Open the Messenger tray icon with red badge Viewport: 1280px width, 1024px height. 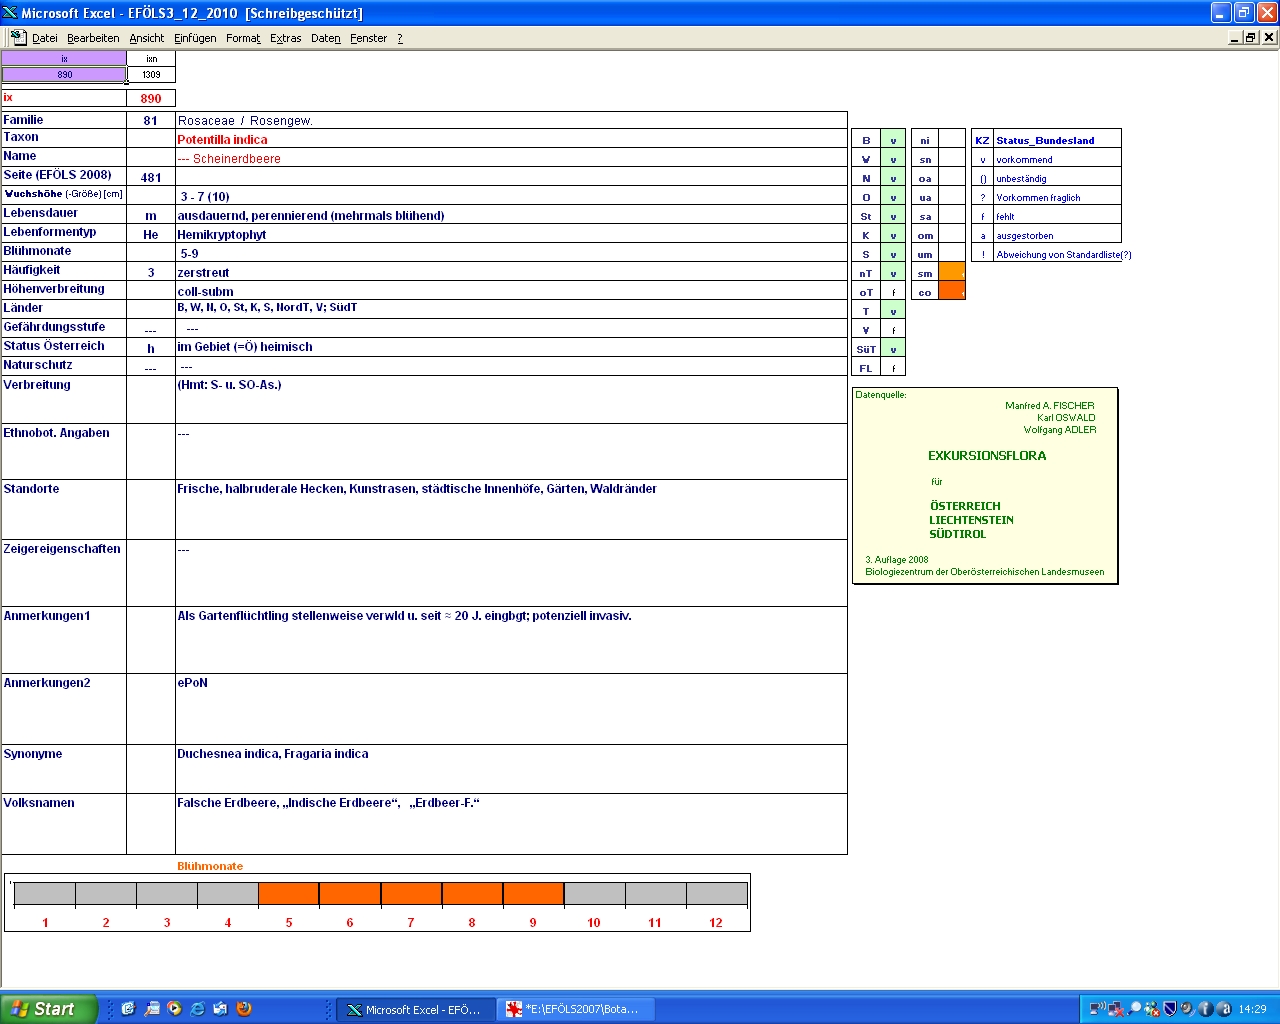(x=1152, y=1009)
